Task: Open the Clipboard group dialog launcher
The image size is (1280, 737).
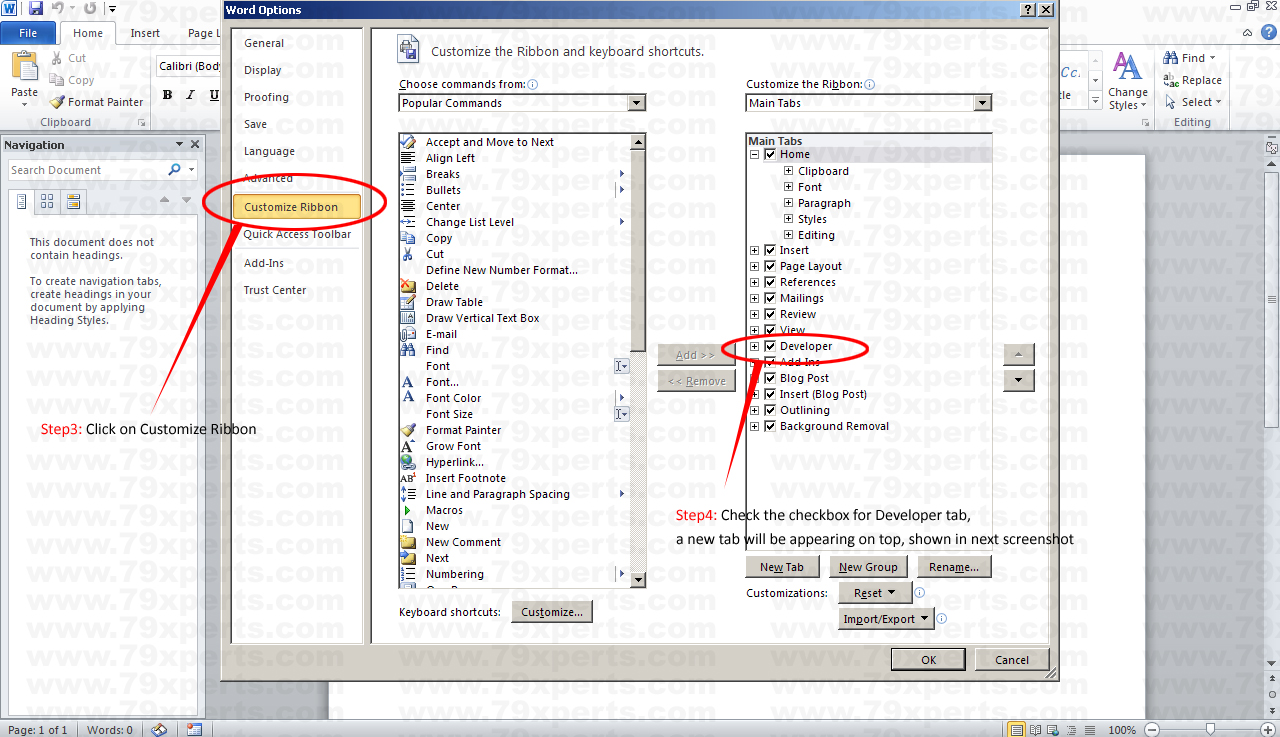Action: (141, 123)
